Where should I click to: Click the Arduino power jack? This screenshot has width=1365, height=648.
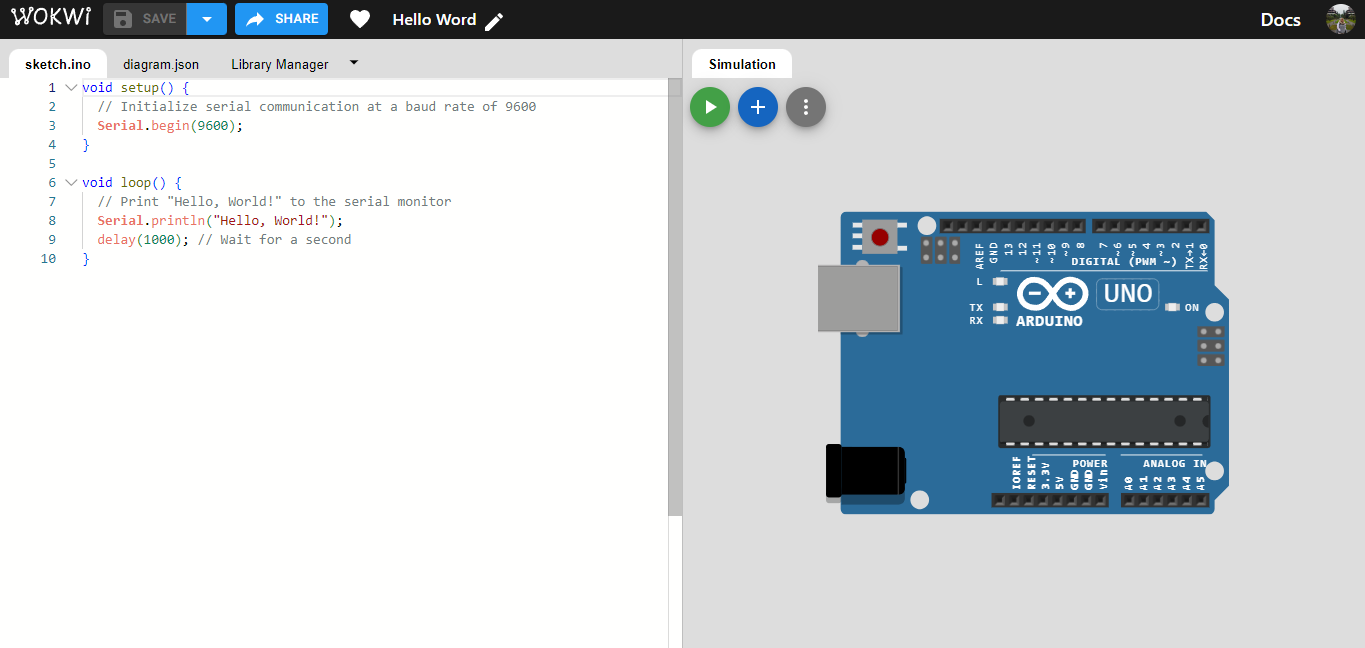pos(865,472)
